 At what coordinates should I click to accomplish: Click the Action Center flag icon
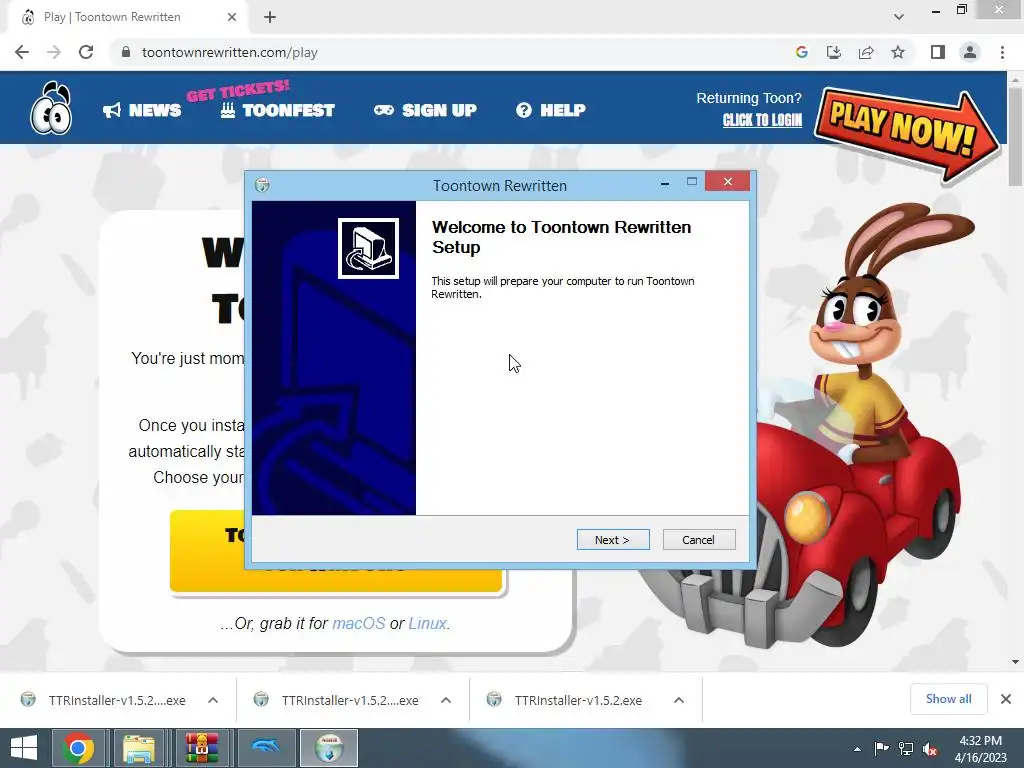[881, 749]
